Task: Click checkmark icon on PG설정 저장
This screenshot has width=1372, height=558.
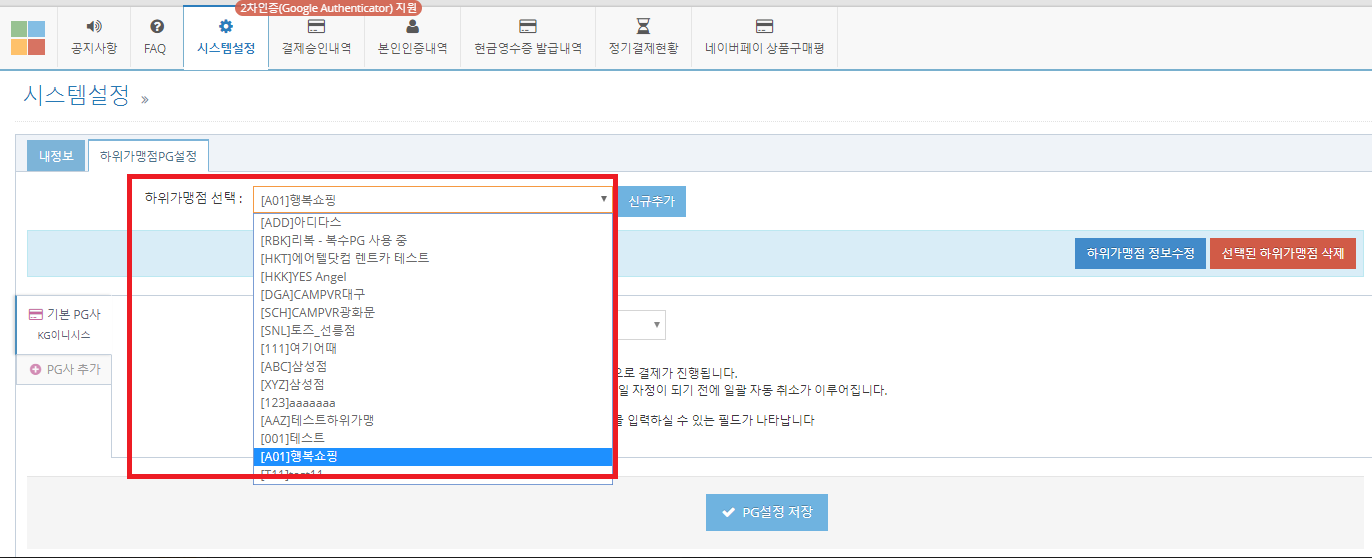Action: tap(727, 512)
